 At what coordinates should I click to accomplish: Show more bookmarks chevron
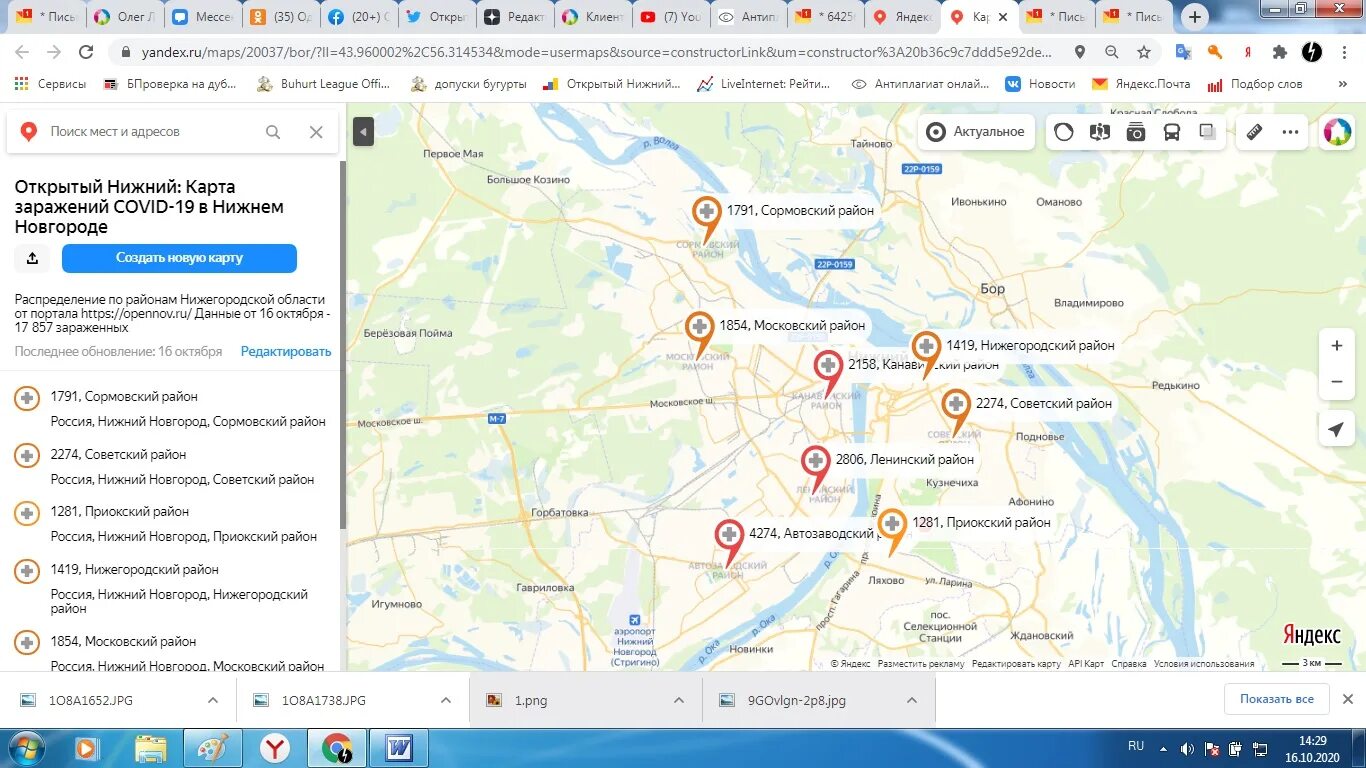[x=1343, y=84]
